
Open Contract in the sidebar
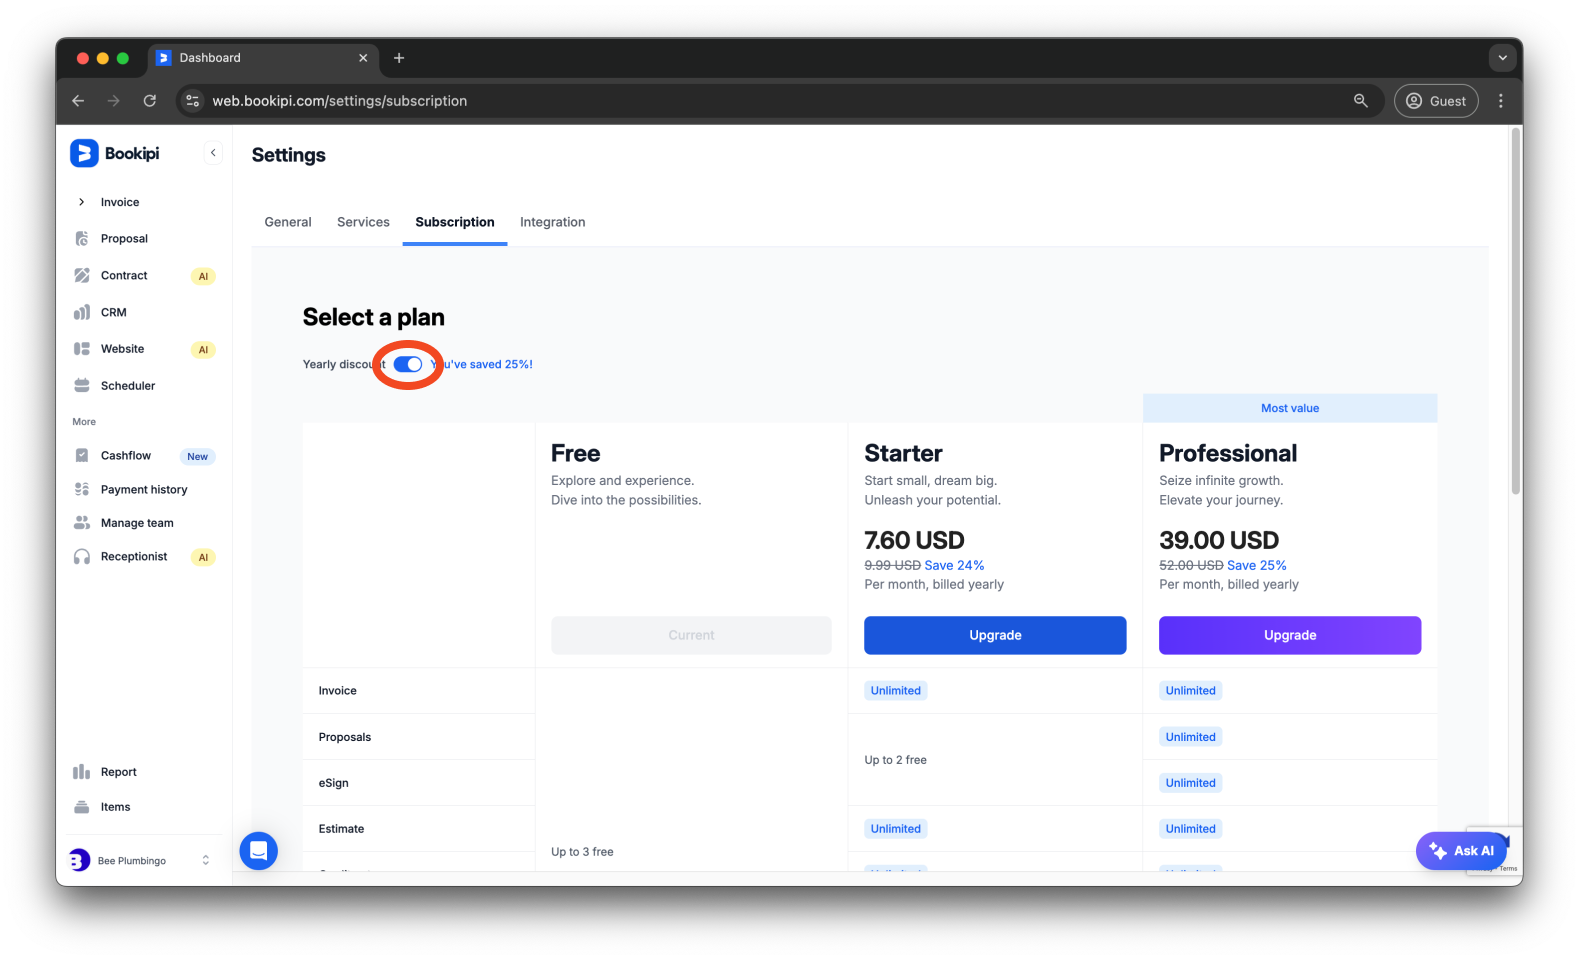tap(124, 276)
